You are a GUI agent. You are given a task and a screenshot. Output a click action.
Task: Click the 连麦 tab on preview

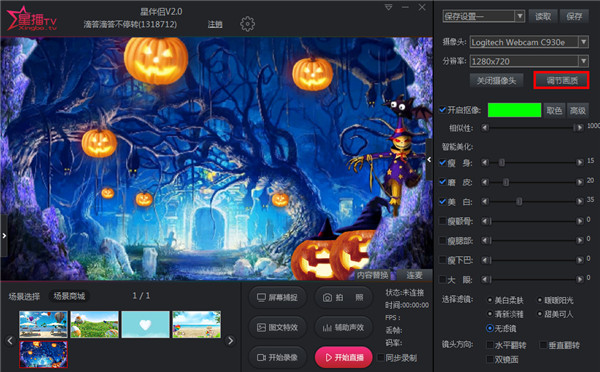tap(414, 275)
